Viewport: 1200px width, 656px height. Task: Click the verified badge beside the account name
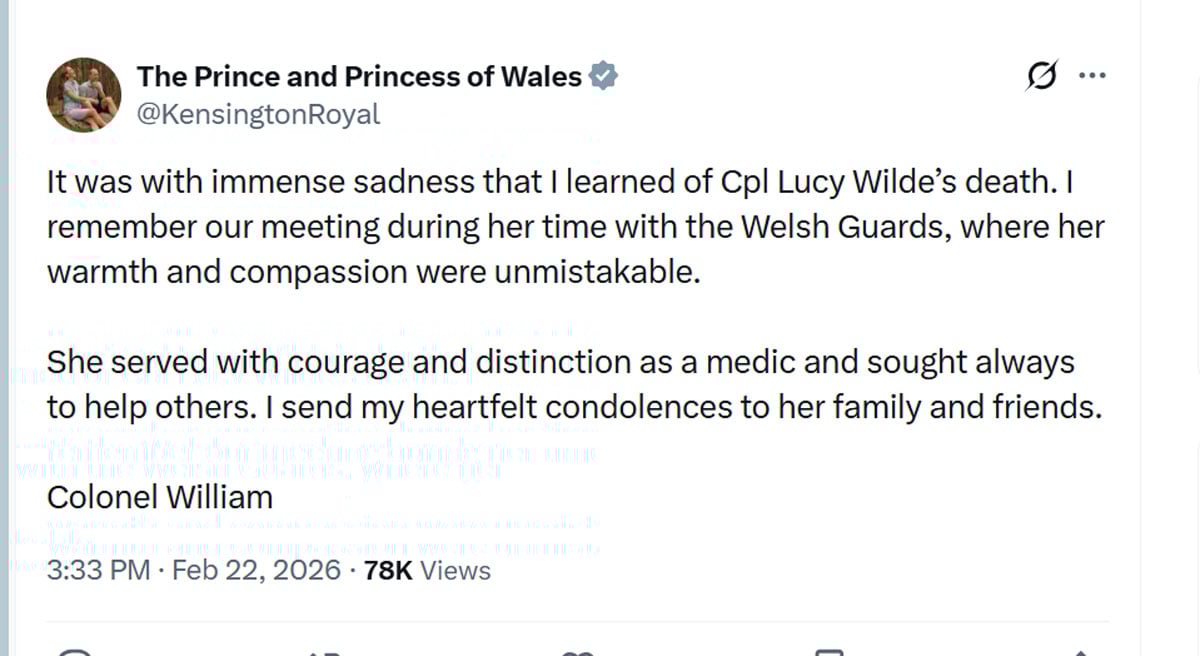click(x=604, y=75)
